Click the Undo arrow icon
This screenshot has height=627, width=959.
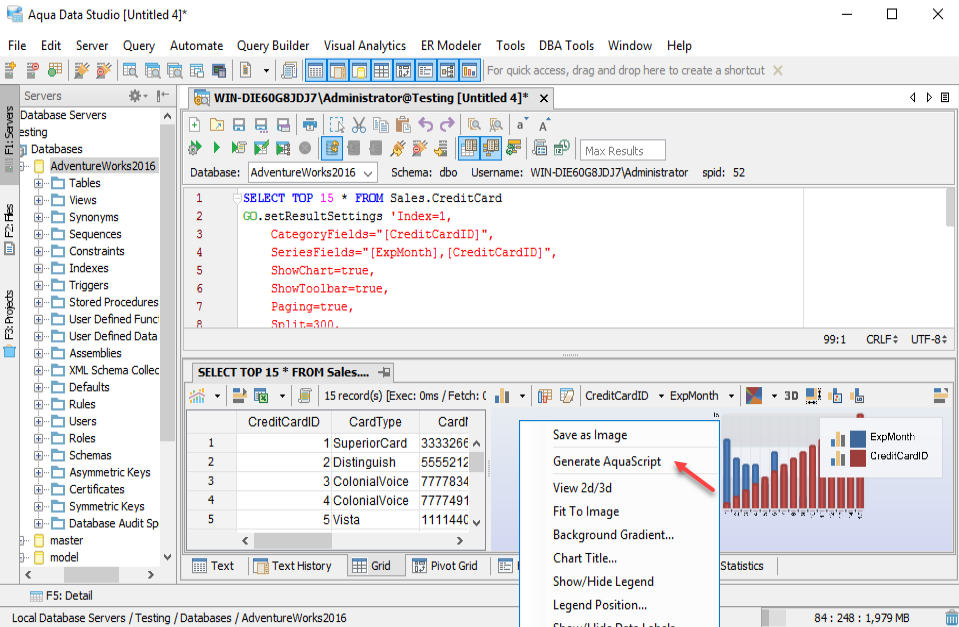point(425,125)
